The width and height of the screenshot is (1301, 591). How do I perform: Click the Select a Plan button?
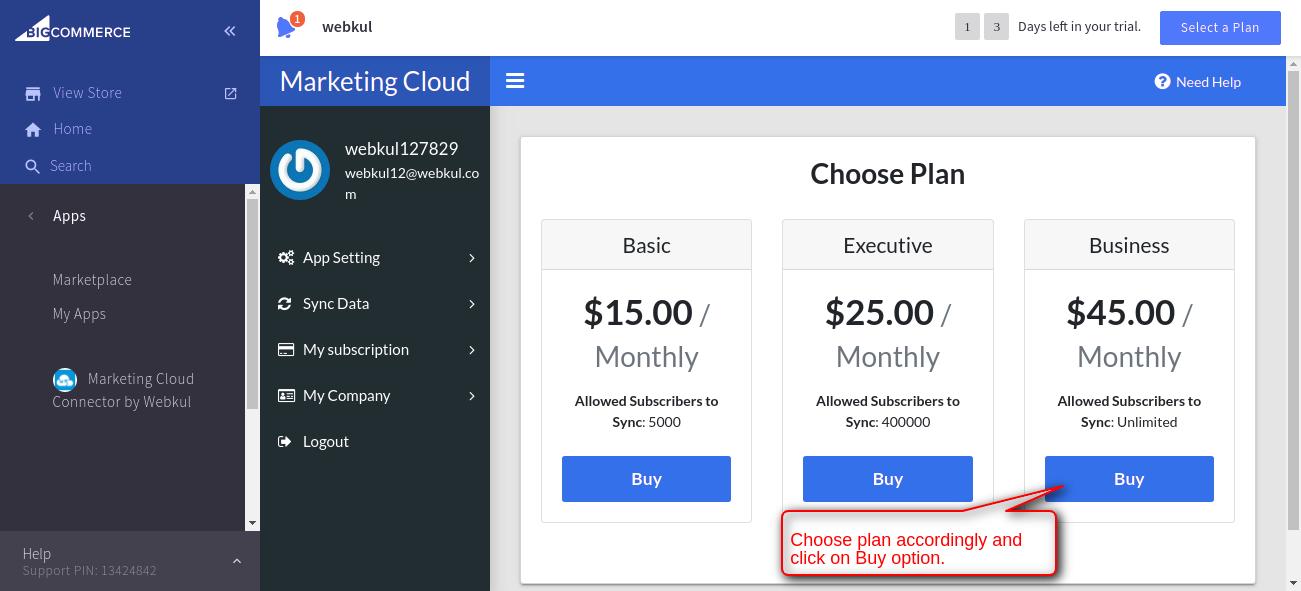1220,28
